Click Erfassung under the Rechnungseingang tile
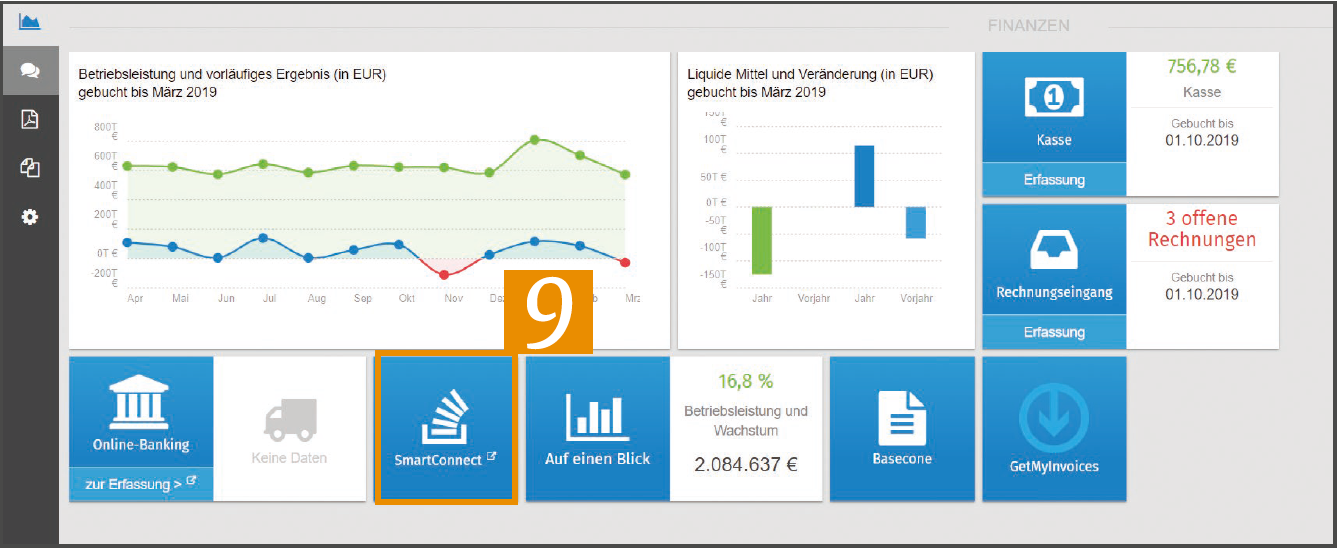Screen dimensions: 1338x549 (x=1054, y=332)
